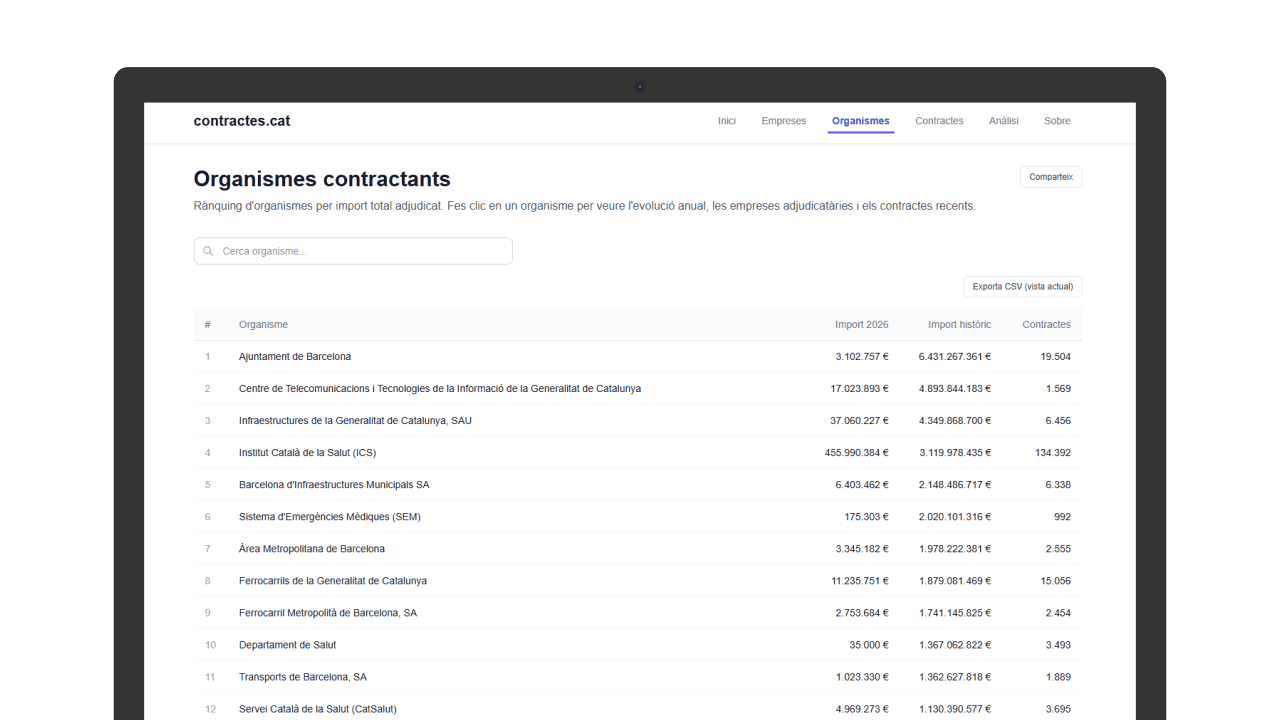Click Exporta CSV (vista actual) button
The height and width of the screenshot is (720, 1280).
pyautogui.click(x=1022, y=286)
